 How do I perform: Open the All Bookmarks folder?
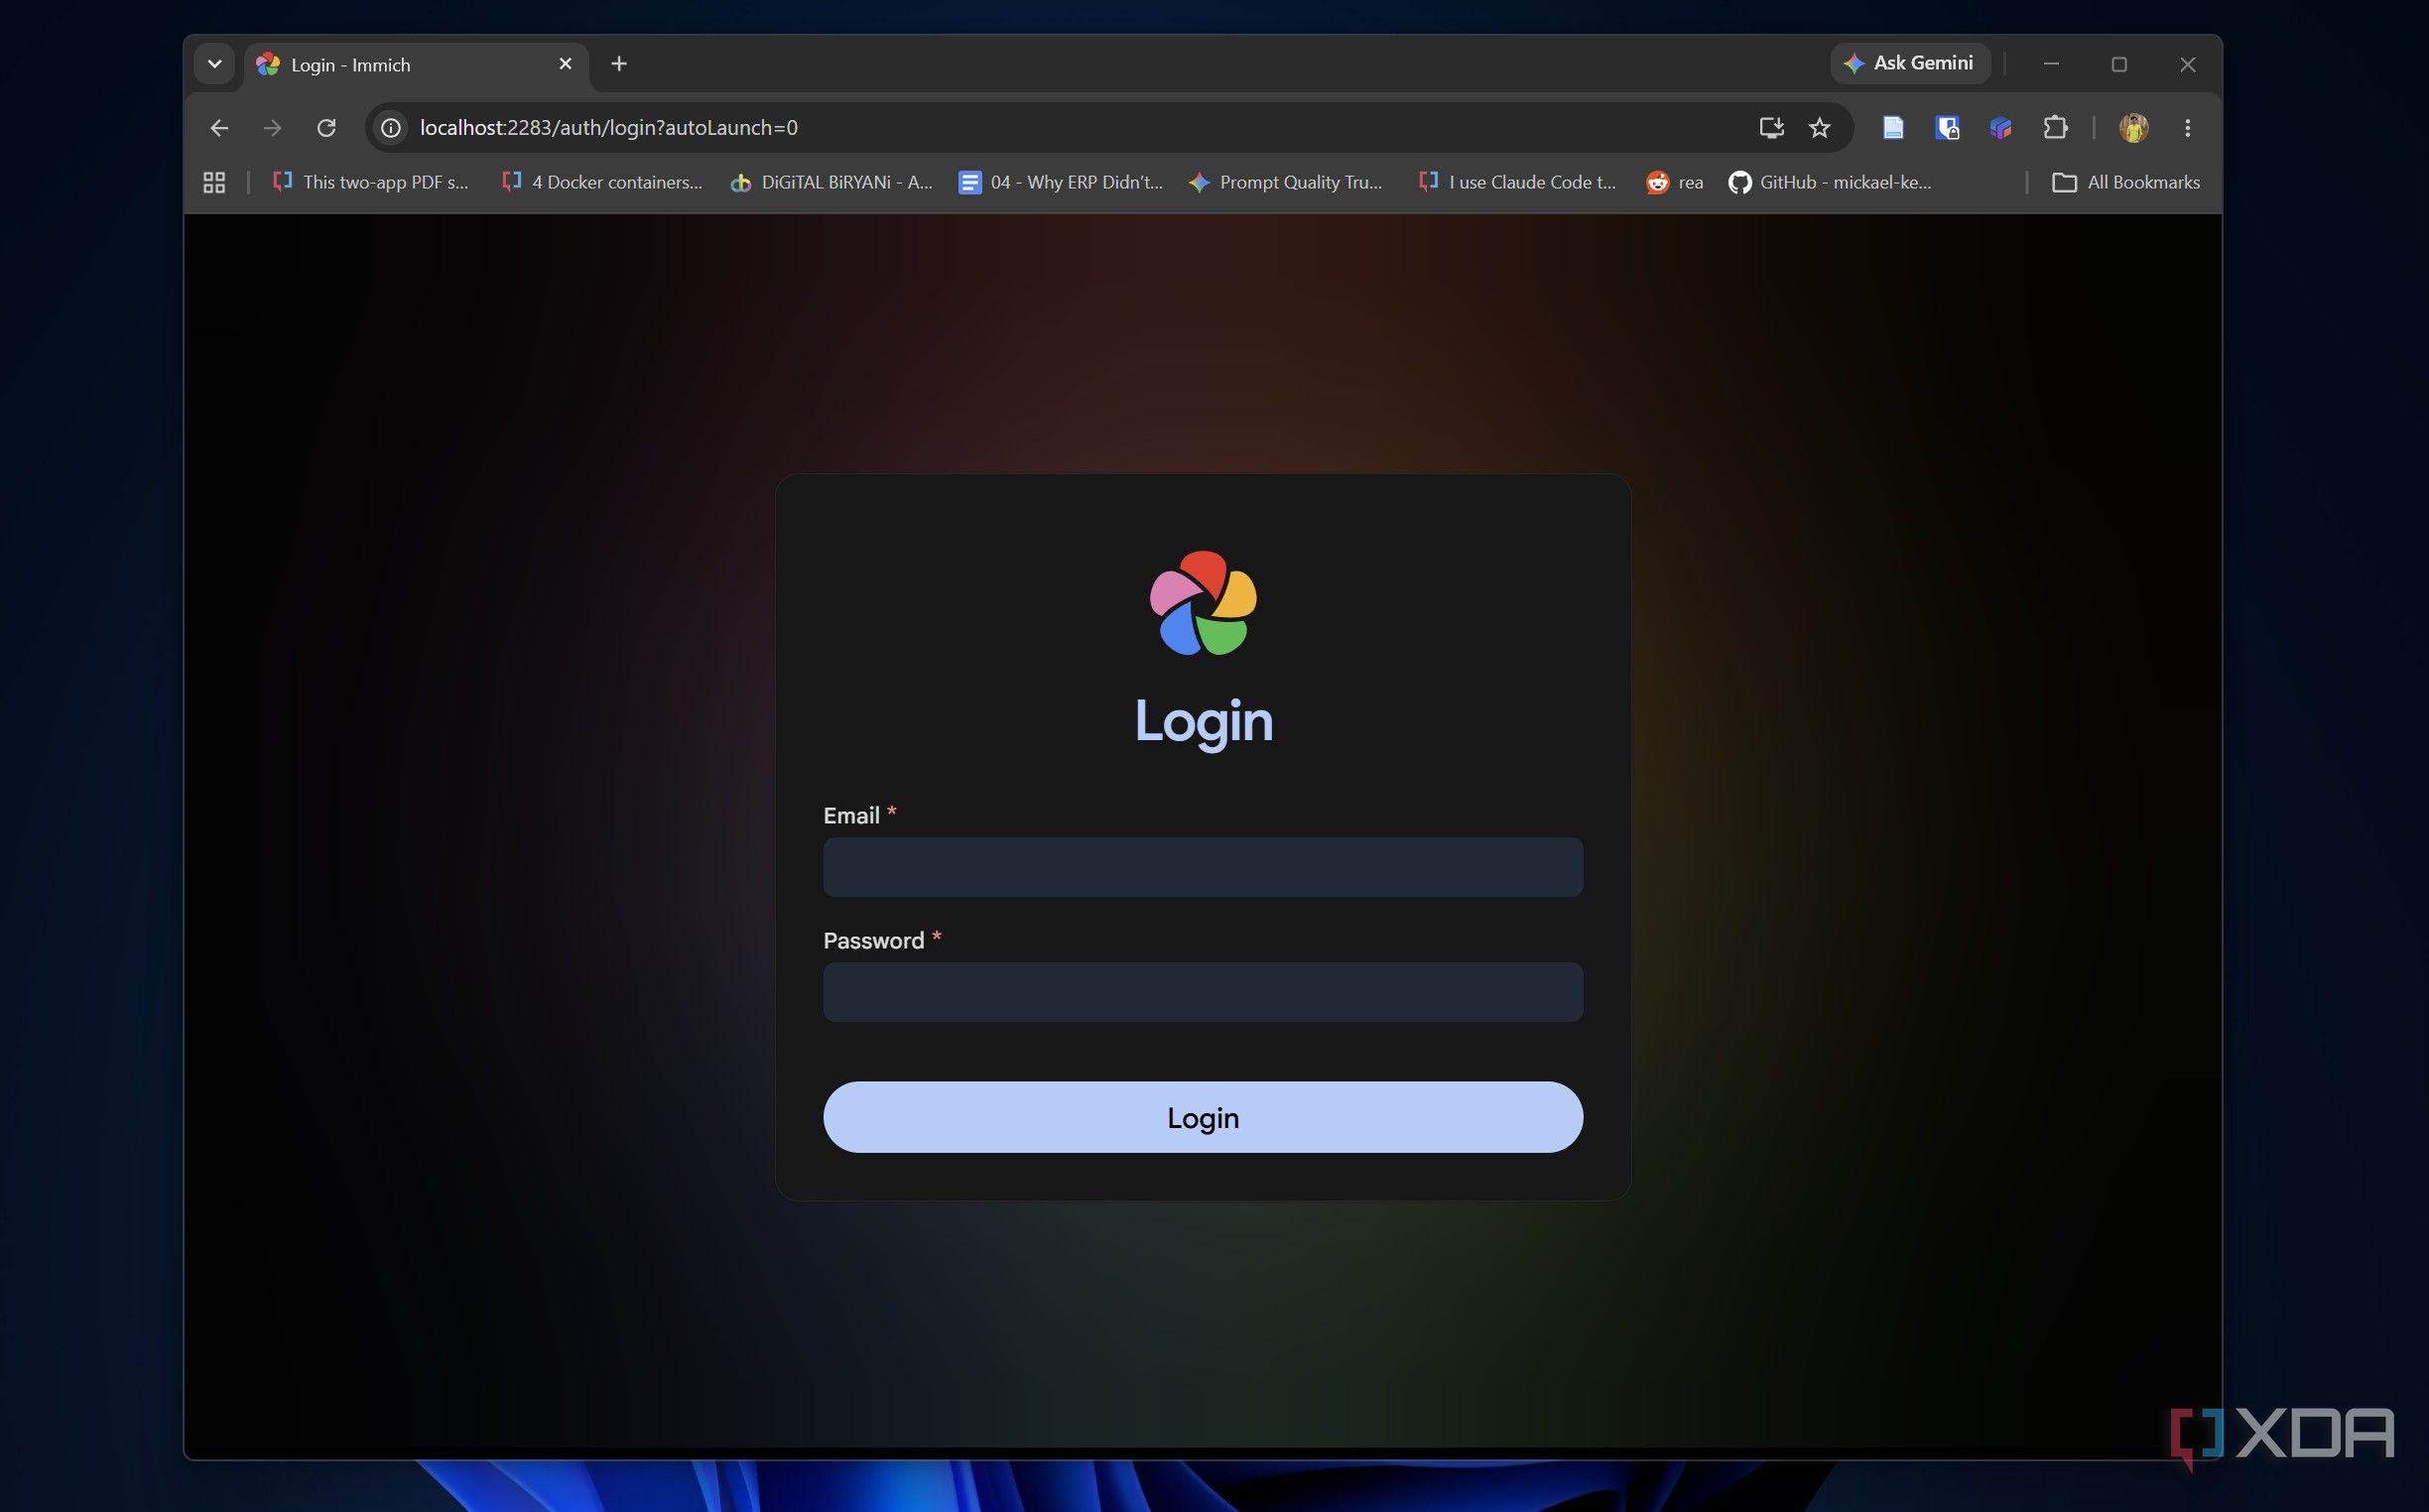click(2126, 182)
